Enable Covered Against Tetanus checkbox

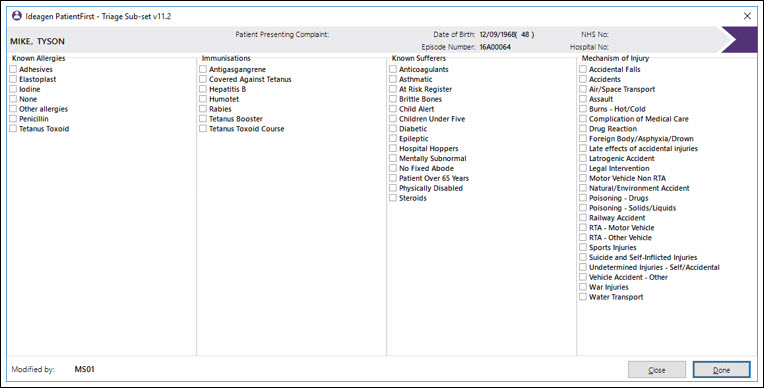point(203,79)
